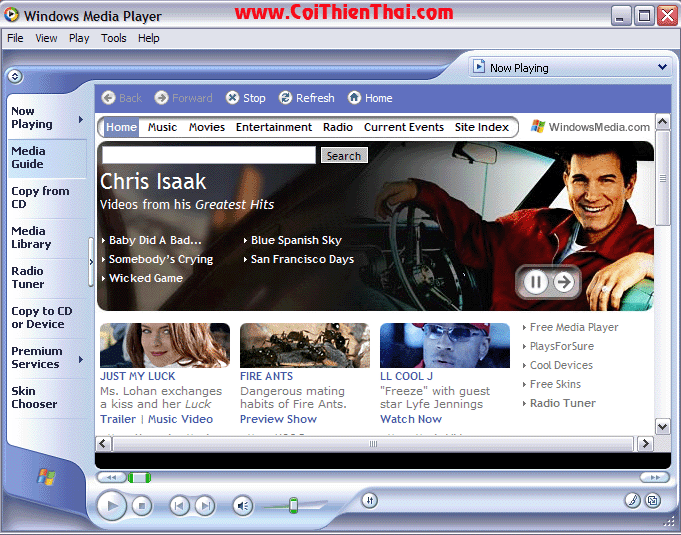Screen dimensions: 681x535
Task: Pause the featured slideshow
Action: coord(536,282)
